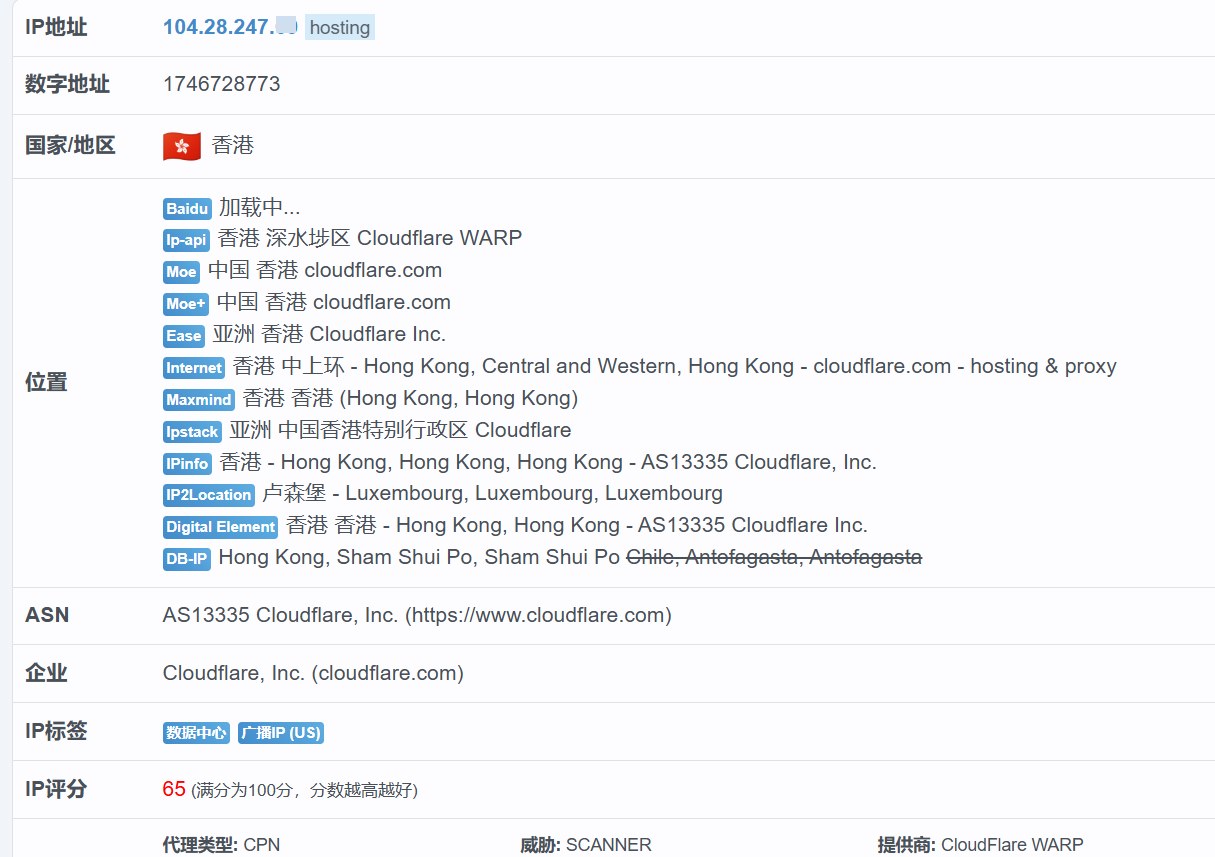Click the IPinfo source badge
The width and height of the screenshot is (1215, 857).
tap(187, 464)
